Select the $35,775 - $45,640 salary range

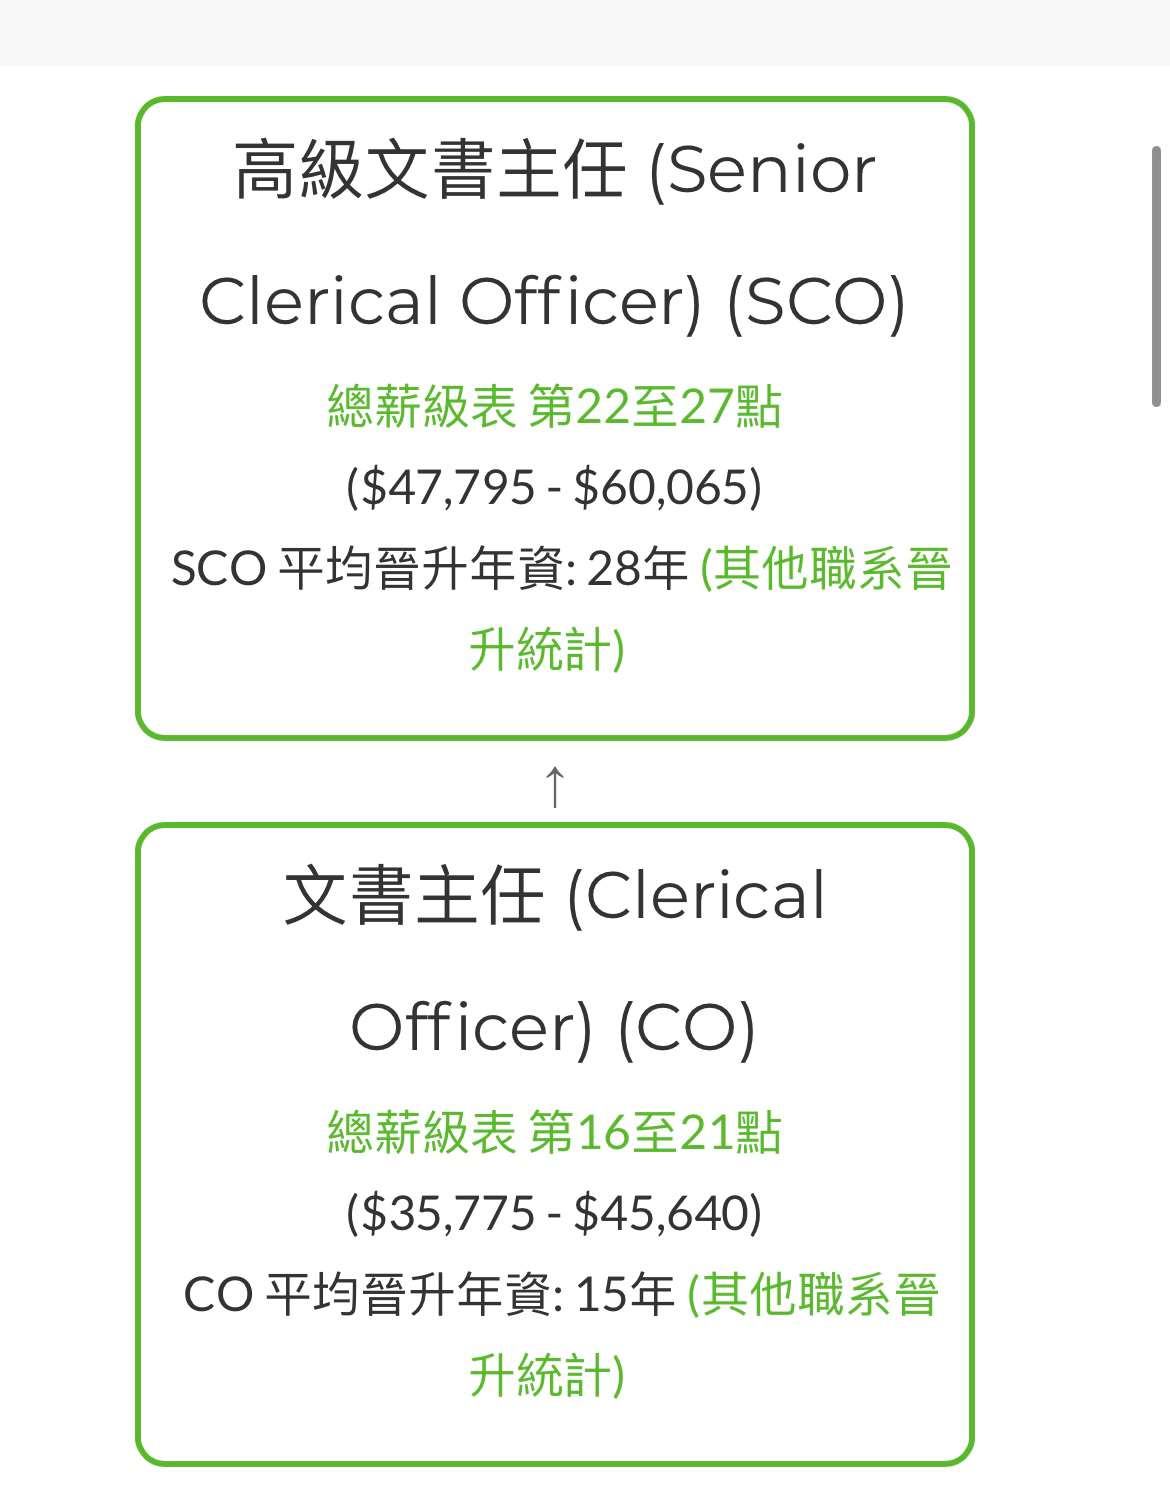[x=554, y=1213]
